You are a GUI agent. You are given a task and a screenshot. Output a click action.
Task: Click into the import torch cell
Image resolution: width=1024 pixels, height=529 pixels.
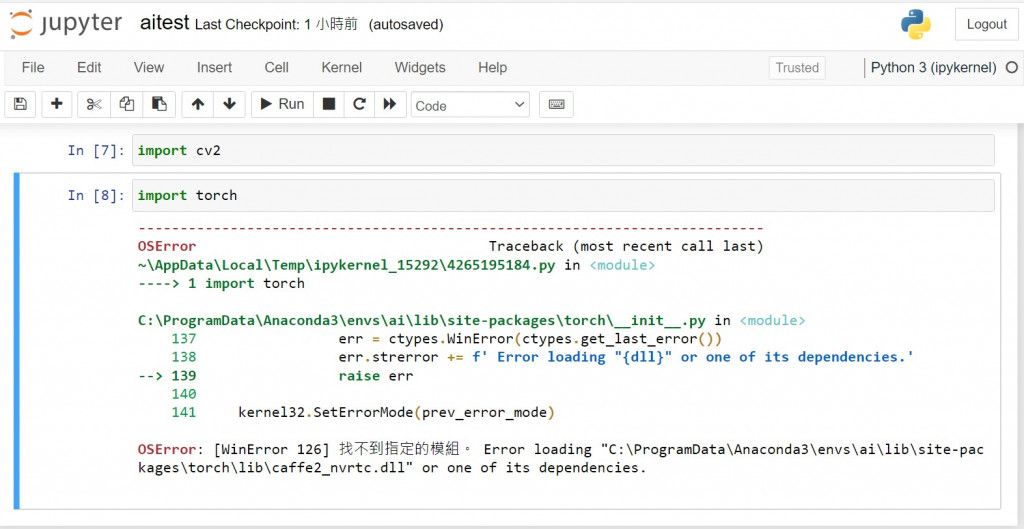563,195
